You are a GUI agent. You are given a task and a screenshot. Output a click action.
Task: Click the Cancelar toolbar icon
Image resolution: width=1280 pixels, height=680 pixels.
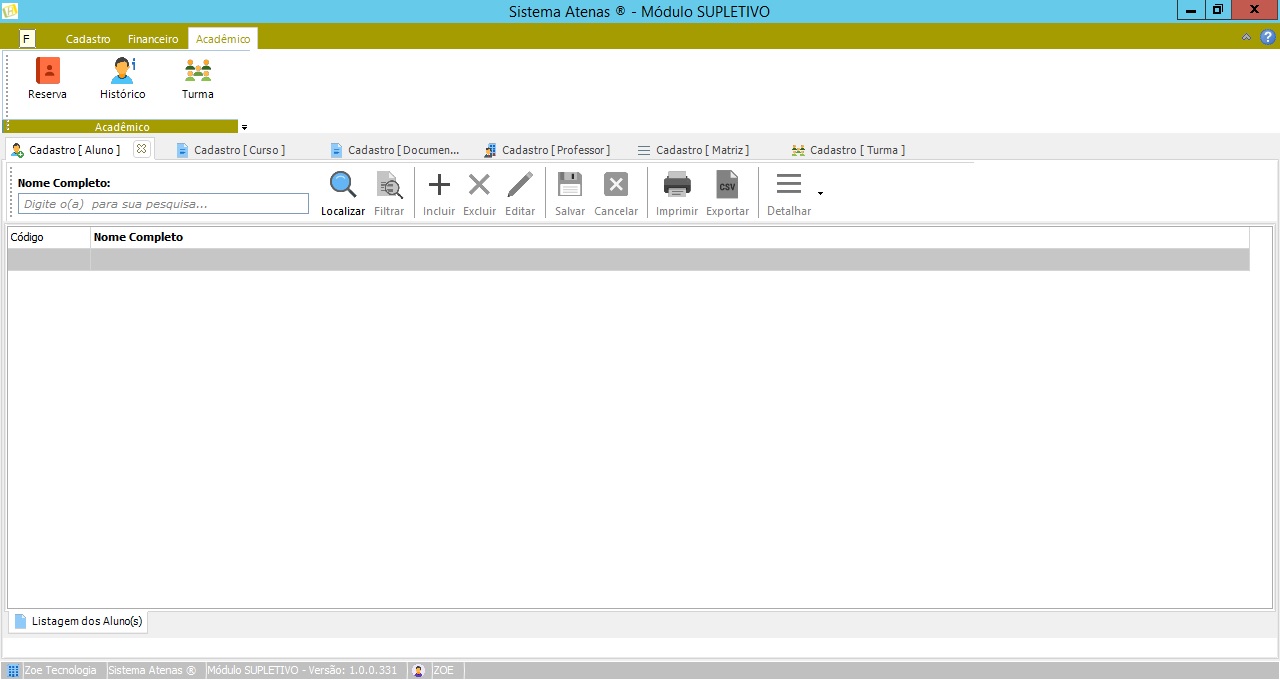click(x=616, y=185)
